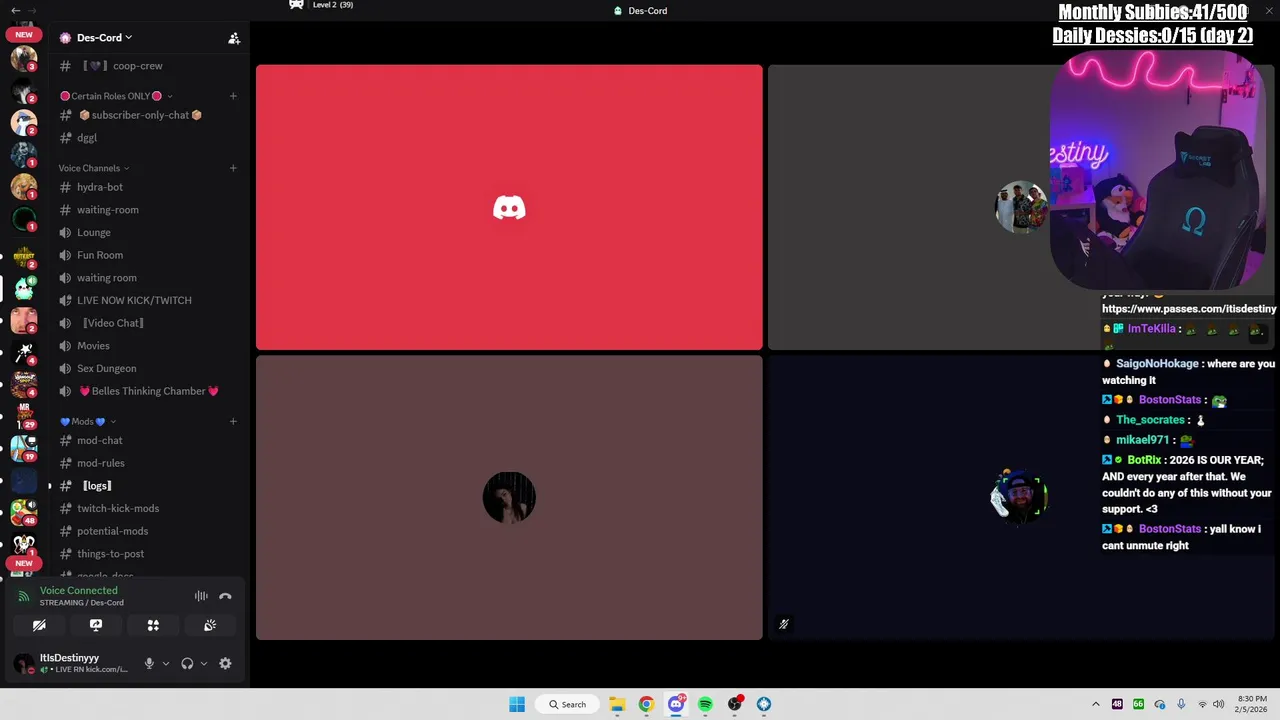Open File Explorer from taskbar

point(617,704)
